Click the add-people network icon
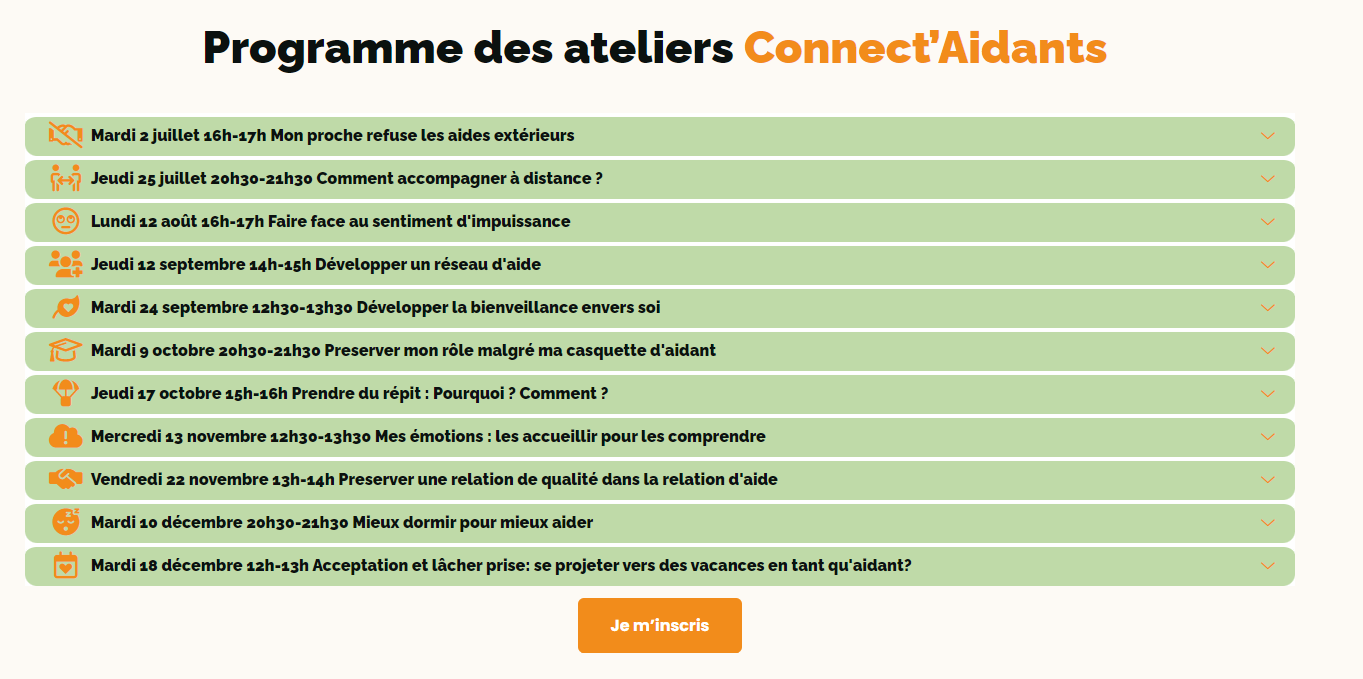 (x=66, y=264)
